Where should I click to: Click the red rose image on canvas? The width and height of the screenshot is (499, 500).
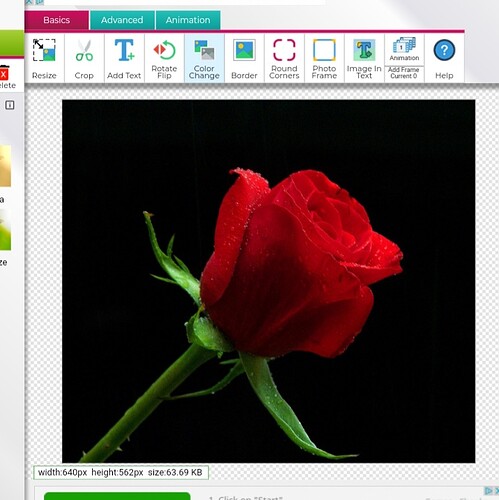[268, 281]
